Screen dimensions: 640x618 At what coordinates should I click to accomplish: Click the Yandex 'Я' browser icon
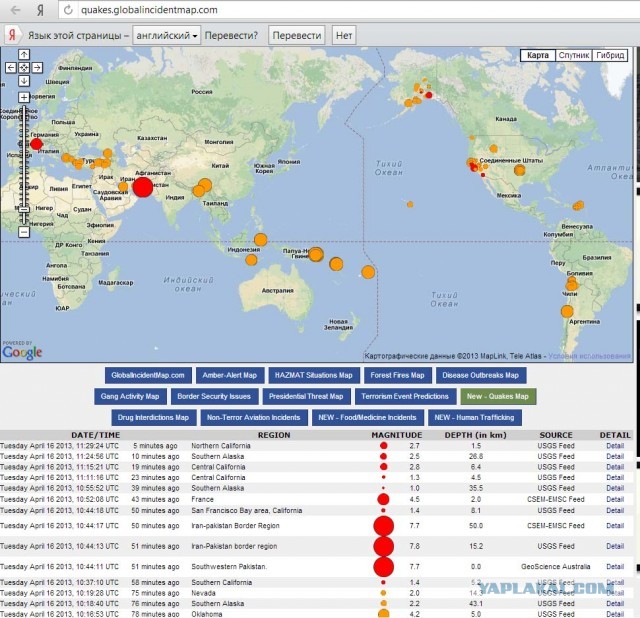point(40,10)
